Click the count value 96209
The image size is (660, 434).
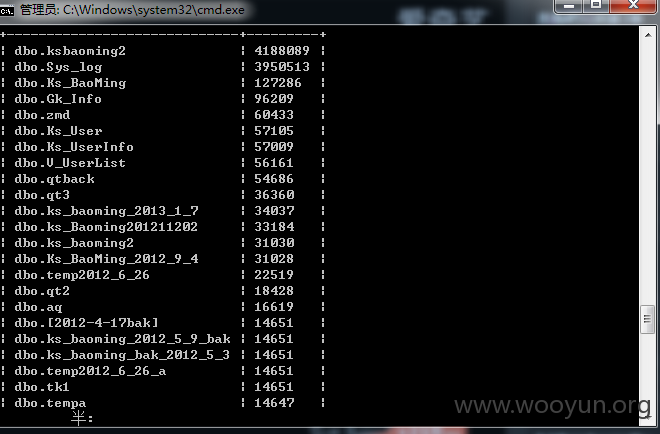click(274, 99)
